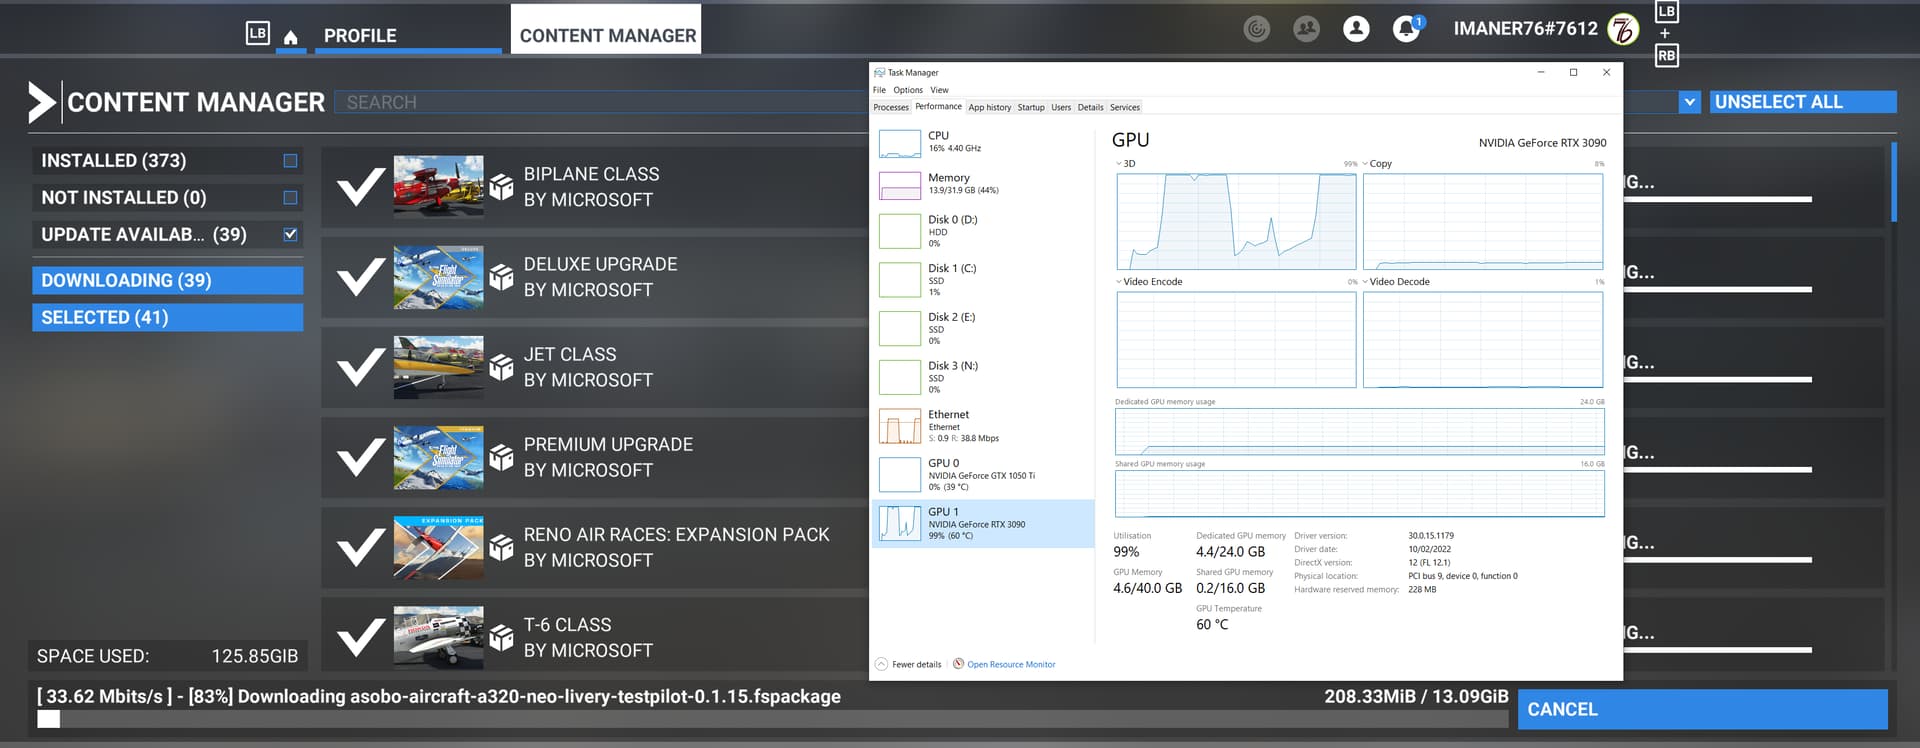Switch to the App history tab
The image size is (1920, 748).
click(x=989, y=107)
